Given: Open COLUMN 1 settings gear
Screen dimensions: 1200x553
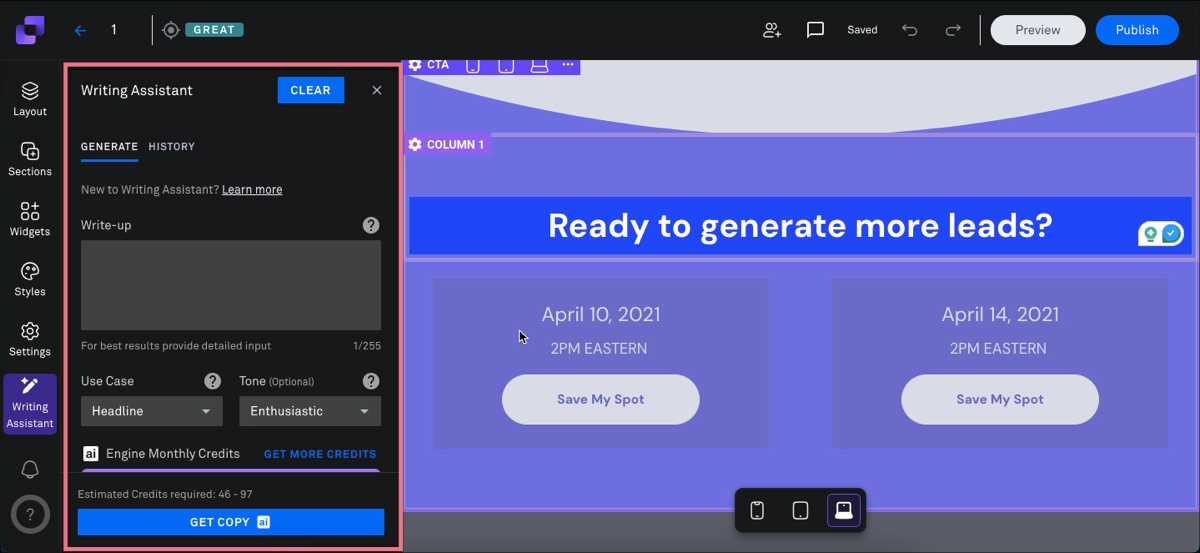Looking at the screenshot, I should [x=415, y=145].
